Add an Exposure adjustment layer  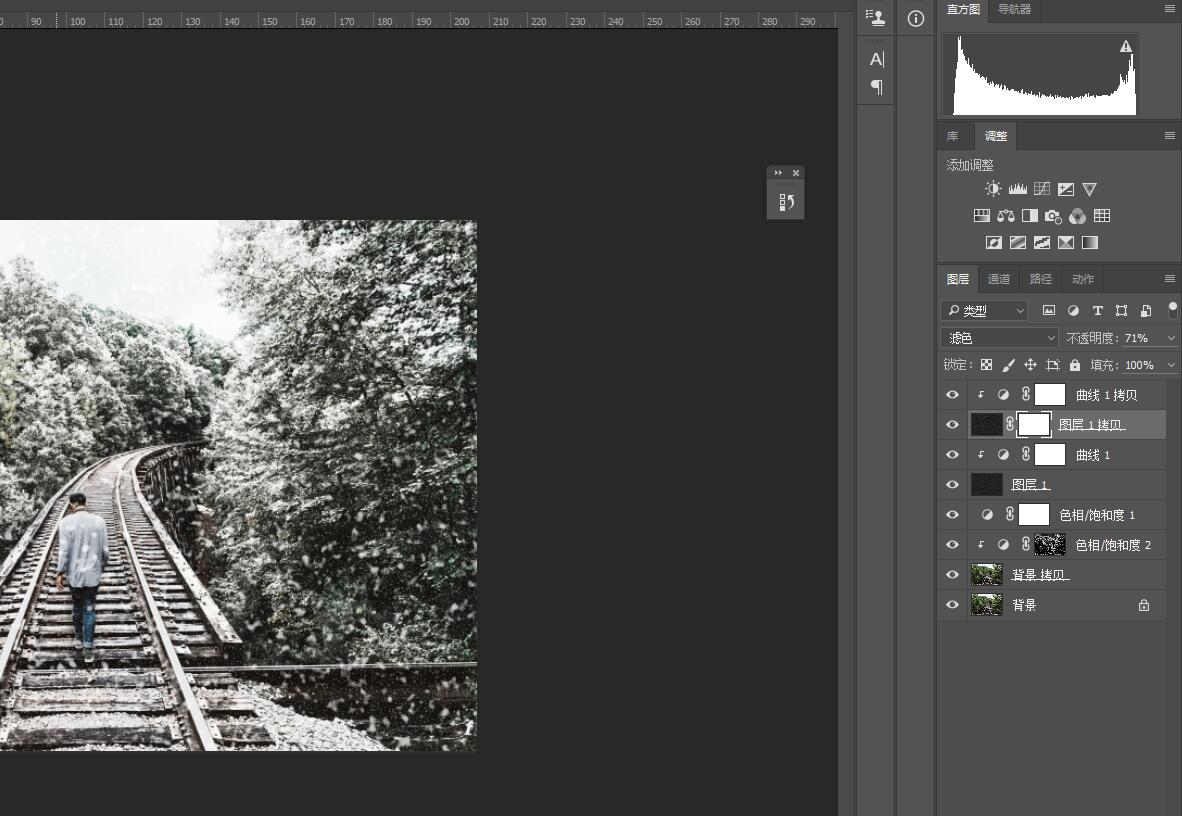pos(1066,189)
